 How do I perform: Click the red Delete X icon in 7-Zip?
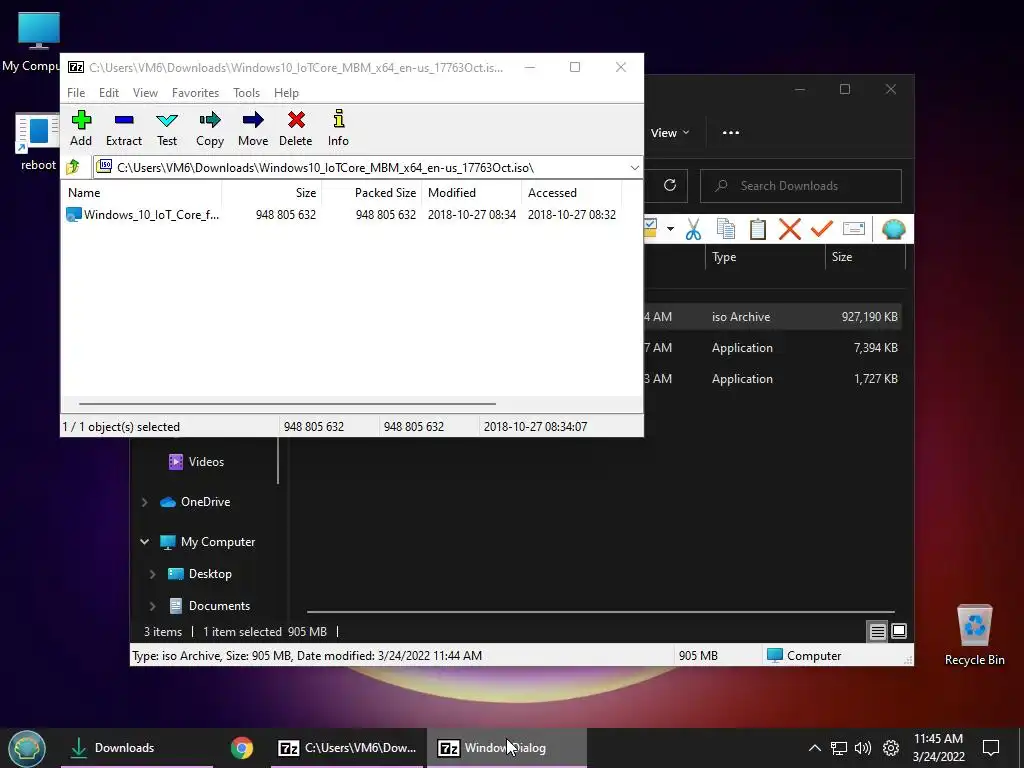(296, 128)
